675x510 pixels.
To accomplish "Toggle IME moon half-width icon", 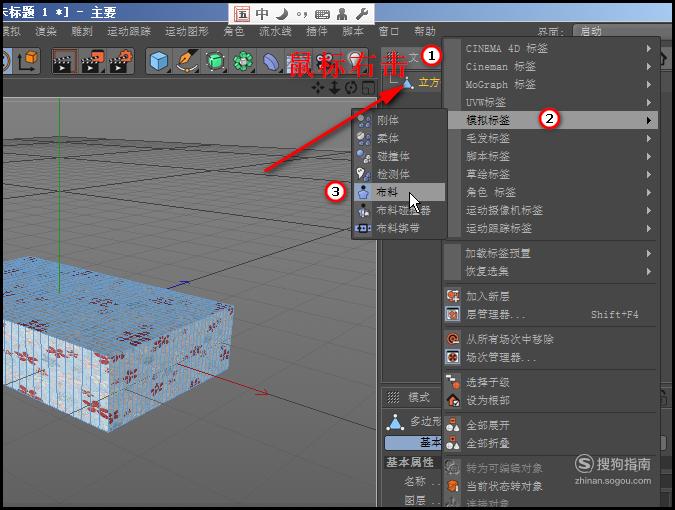I will (282, 14).
